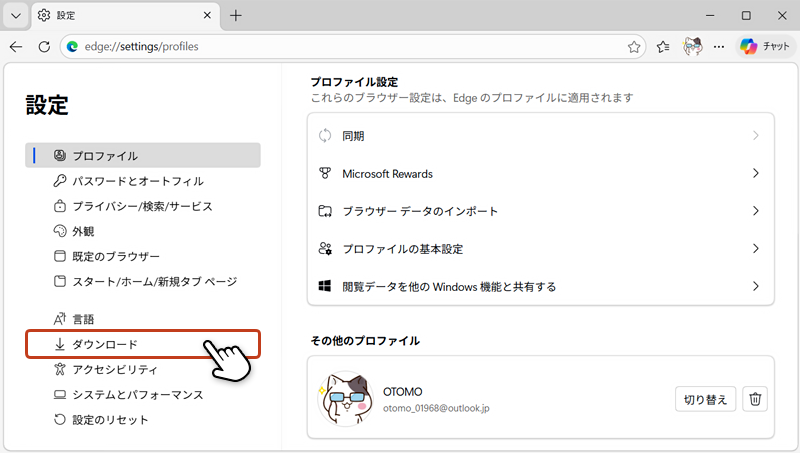Click the download arrow icon

pos(60,344)
